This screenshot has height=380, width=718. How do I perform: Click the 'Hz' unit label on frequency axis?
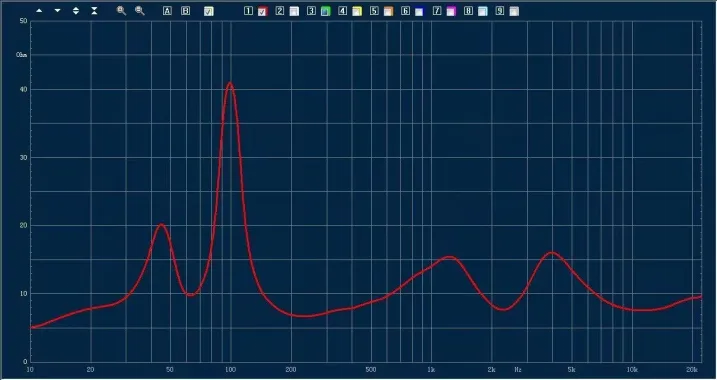coord(518,369)
